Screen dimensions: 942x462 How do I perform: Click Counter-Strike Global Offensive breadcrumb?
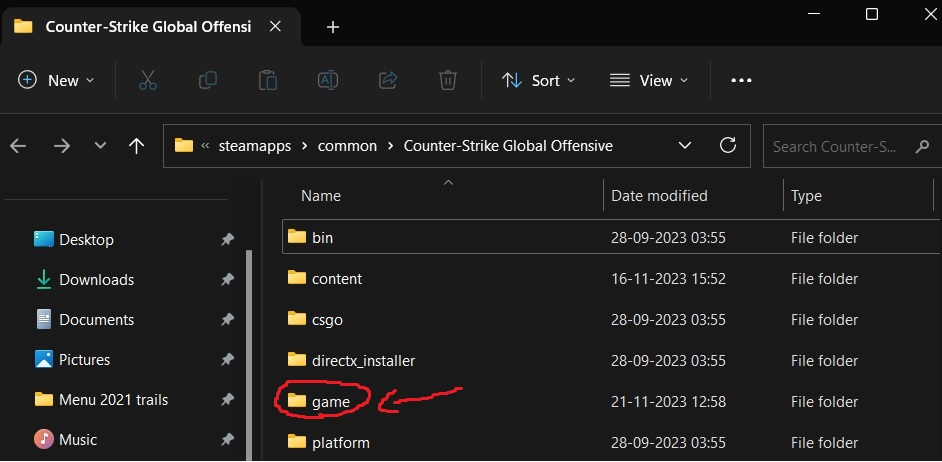coord(508,146)
